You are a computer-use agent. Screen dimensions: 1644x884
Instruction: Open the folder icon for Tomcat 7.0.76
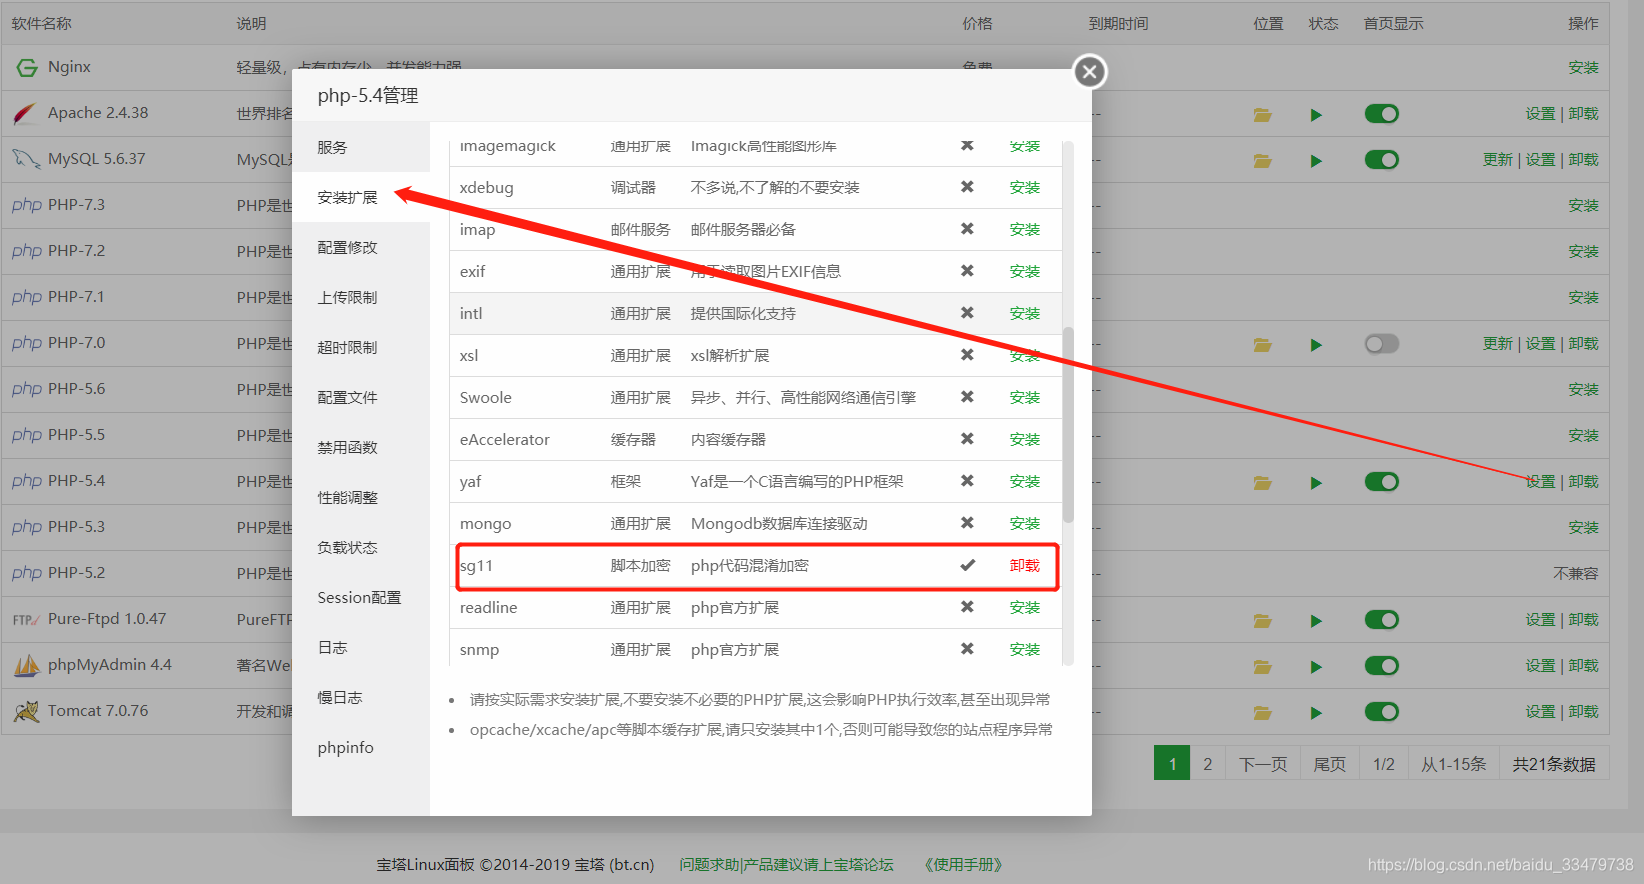coord(1263,713)
